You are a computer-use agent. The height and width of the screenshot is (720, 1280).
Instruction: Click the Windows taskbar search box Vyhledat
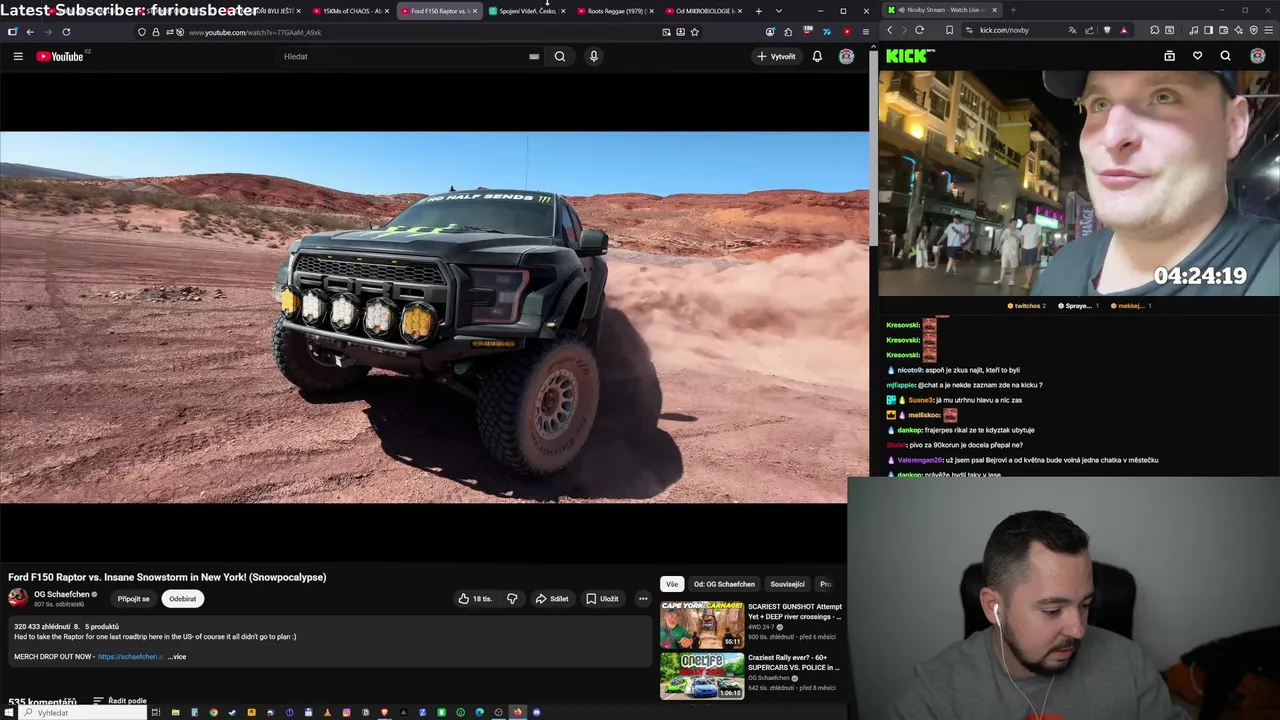(82, 712)
